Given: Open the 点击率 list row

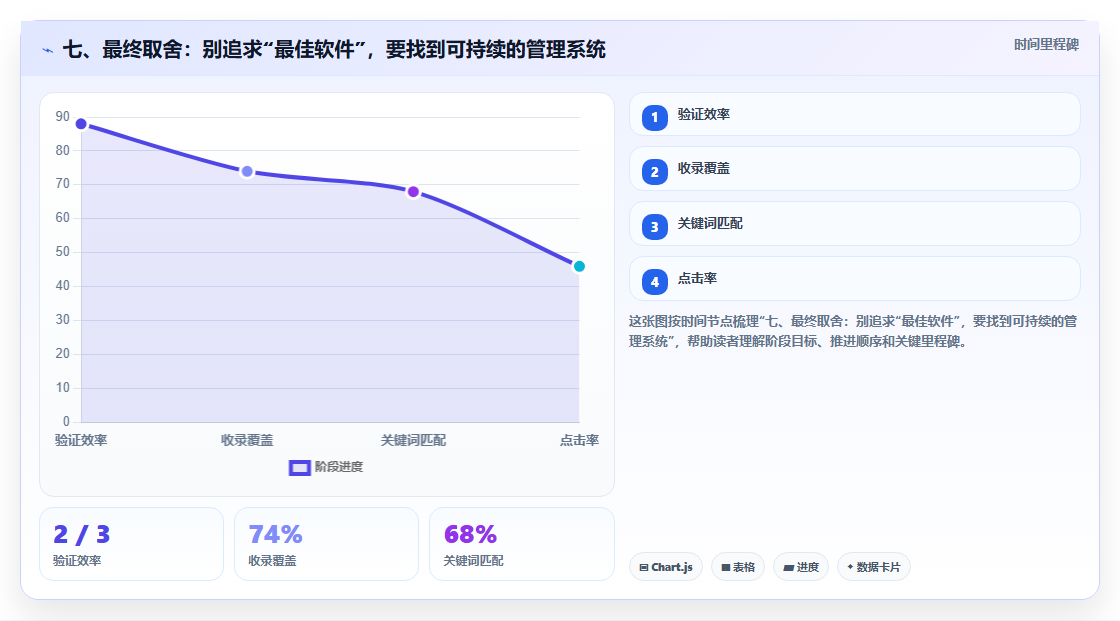Looking at the screenshot, I should click(854, 279).
